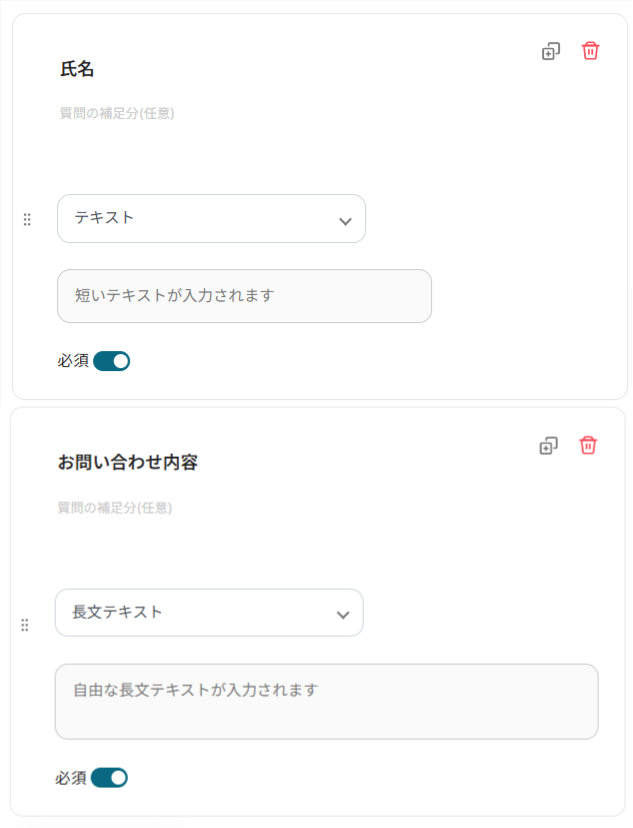Click the drag handle beside the お問い合わせ内容 question
The height and width of the screenshot is (828, 633).
click(25, 625)
